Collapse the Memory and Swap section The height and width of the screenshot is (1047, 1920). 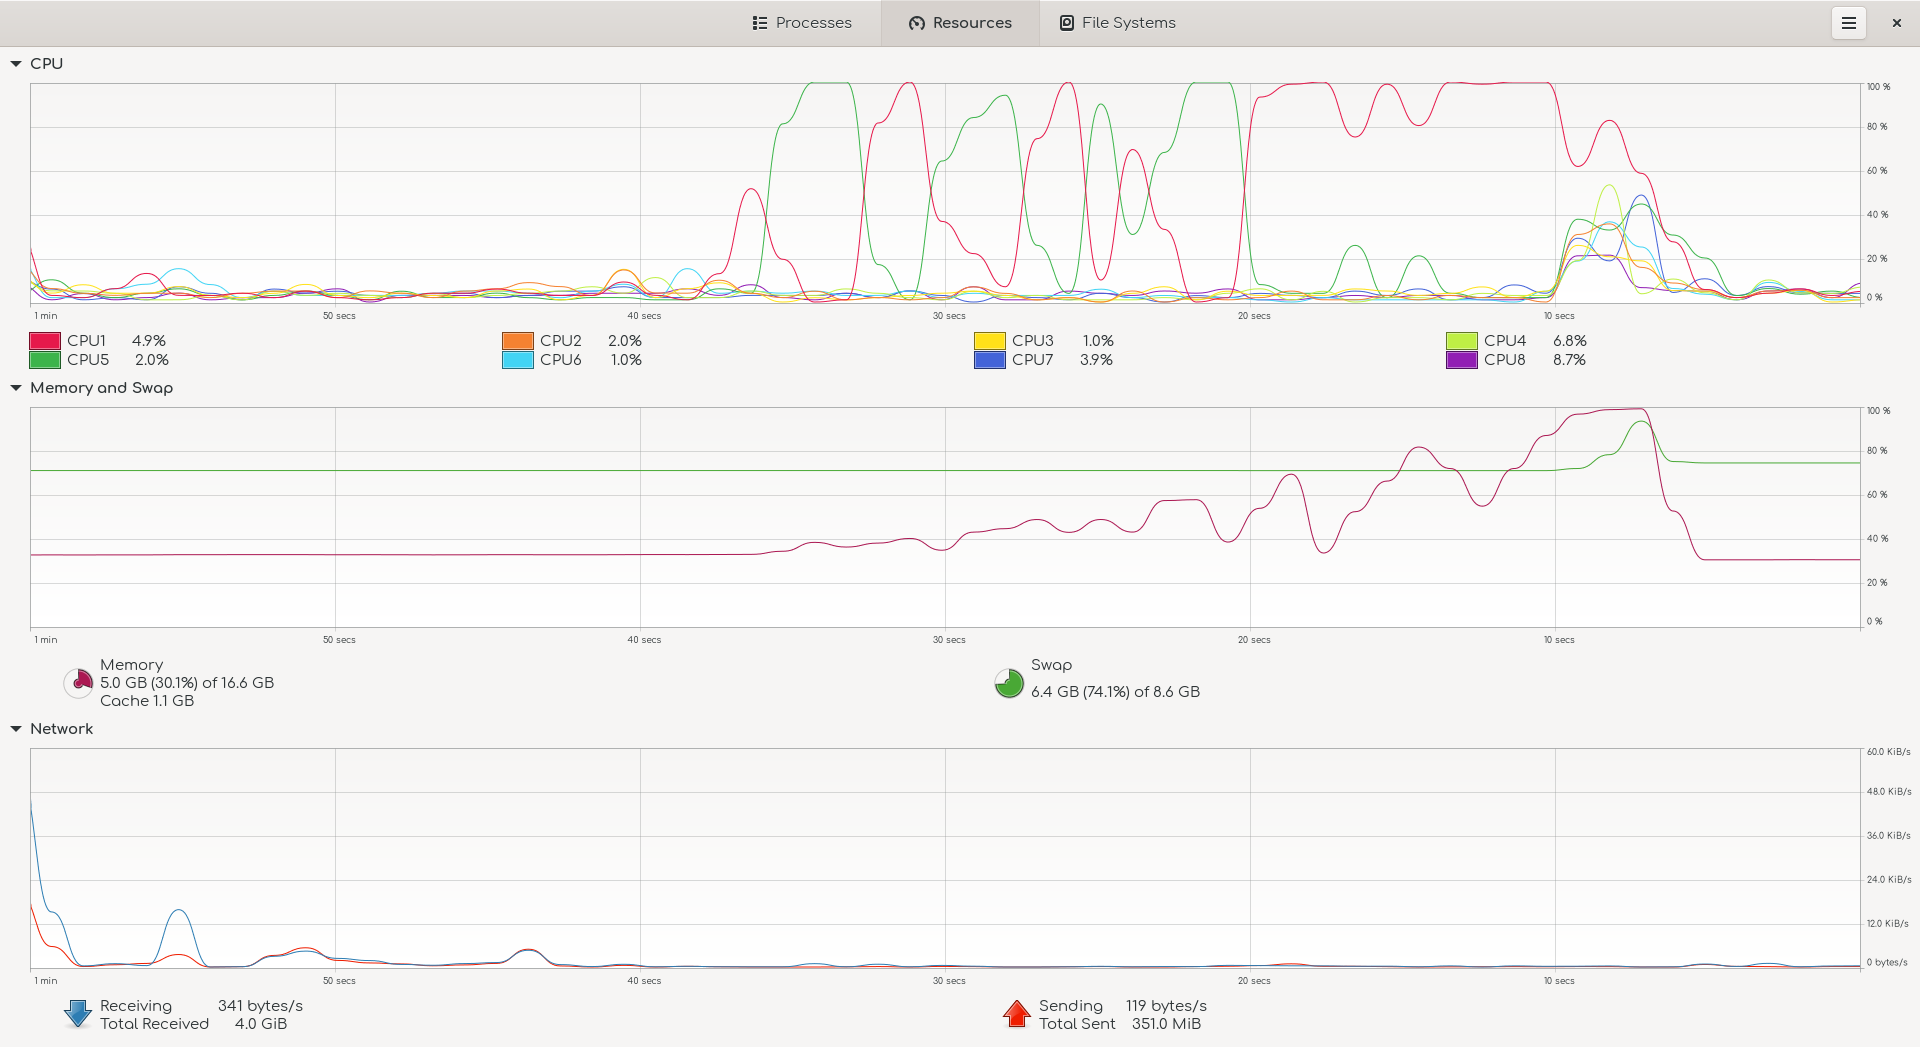[x=16, y=388]
